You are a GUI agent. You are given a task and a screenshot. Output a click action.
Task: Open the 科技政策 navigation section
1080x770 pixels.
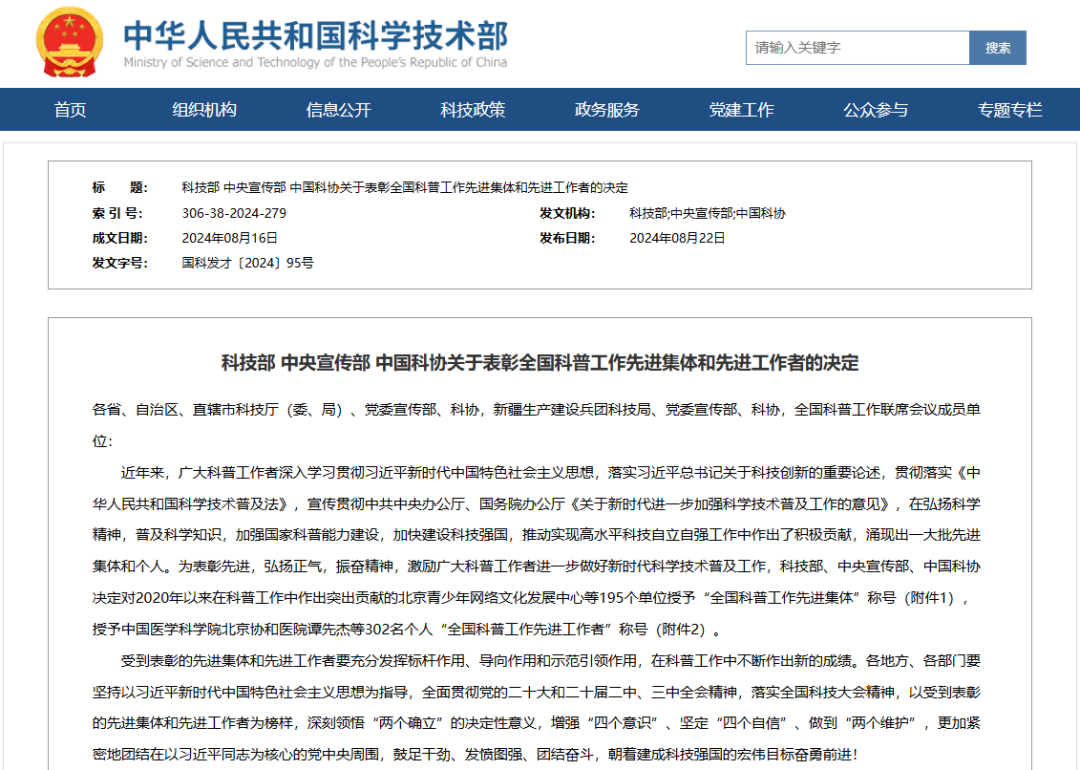click(x=473, y=110)
